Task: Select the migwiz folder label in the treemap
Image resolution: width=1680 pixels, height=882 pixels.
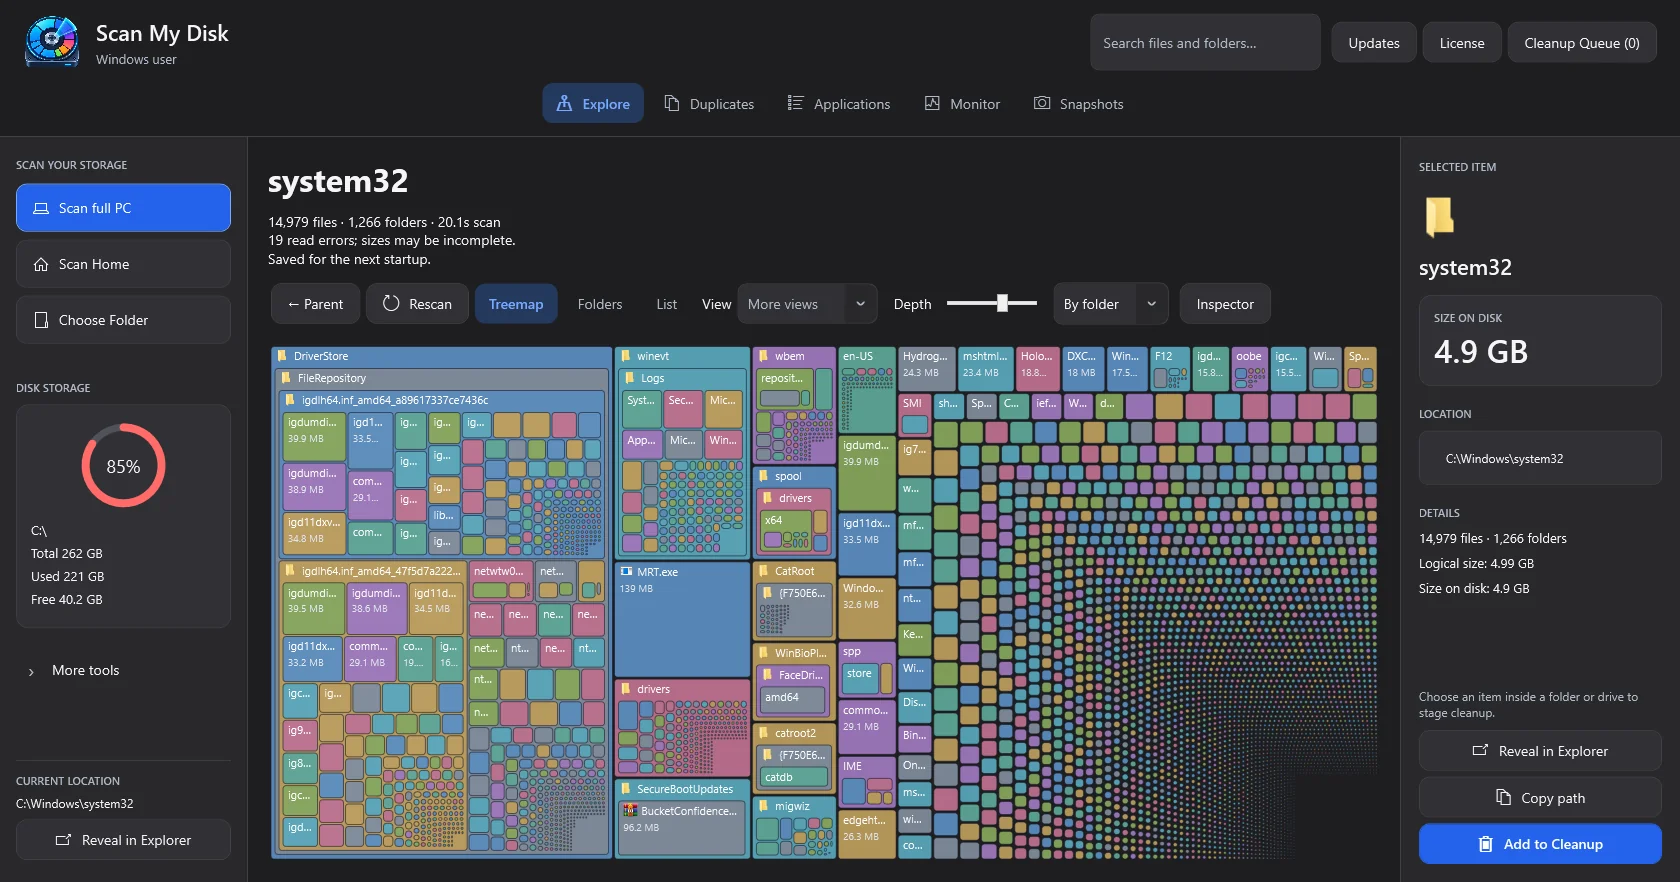Action: coord(792,806)
